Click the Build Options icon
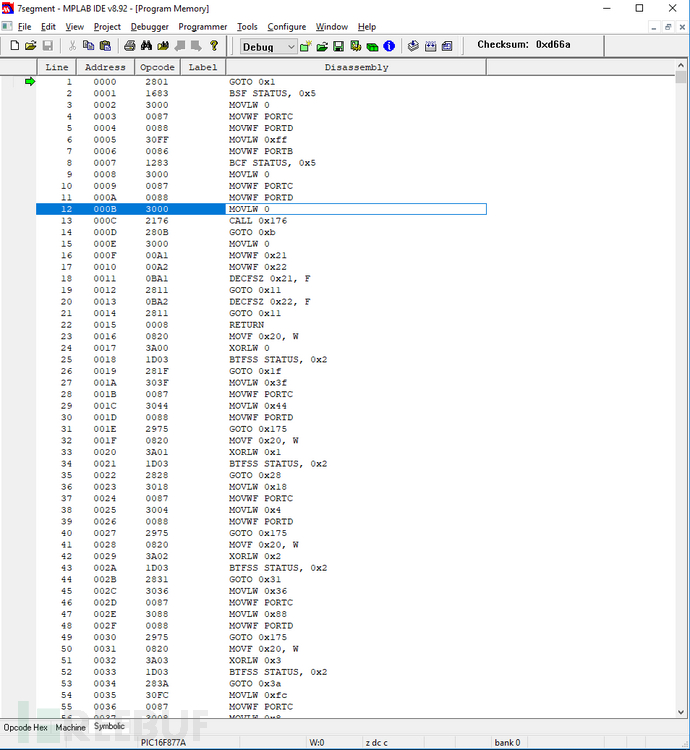 coord(355,46)
